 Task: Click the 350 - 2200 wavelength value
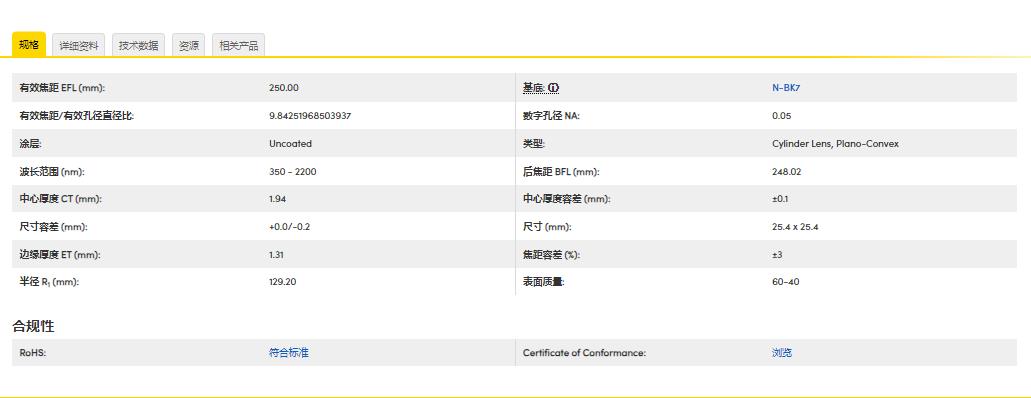pos(293,172)
